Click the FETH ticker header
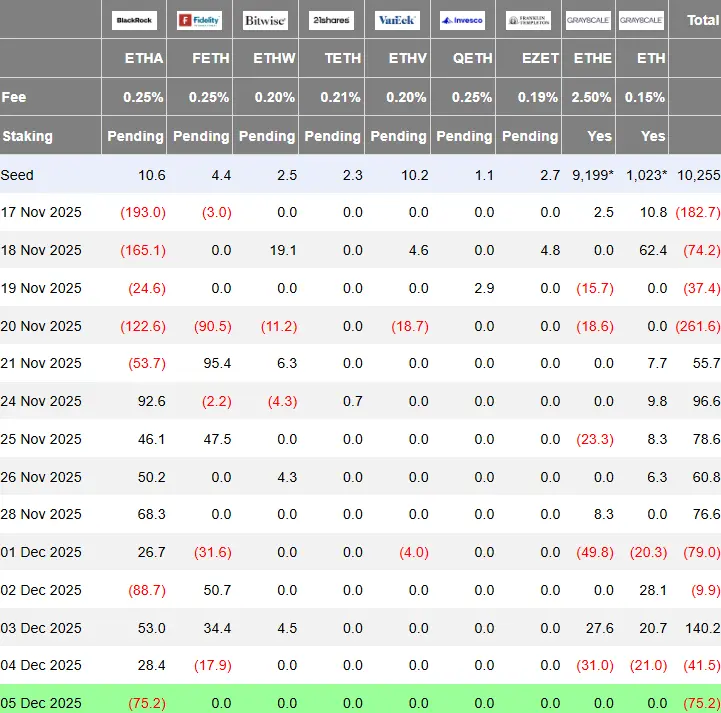 coord(210,58)
